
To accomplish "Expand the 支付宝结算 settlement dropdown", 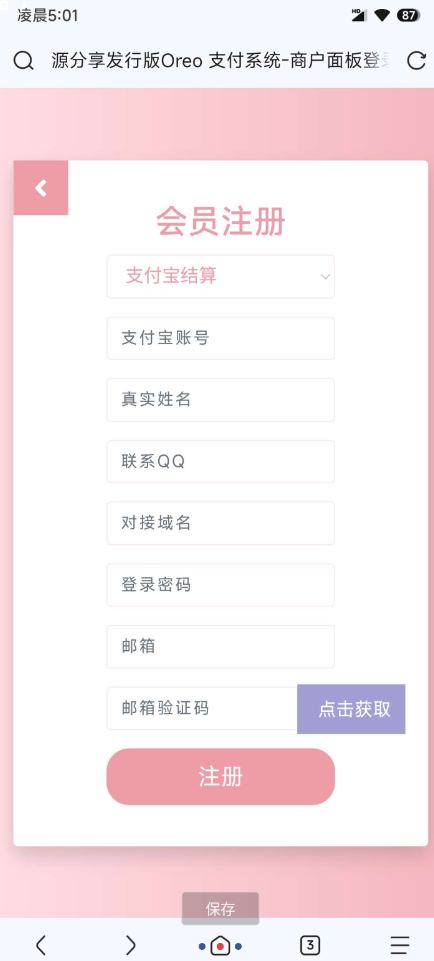I will pos(221,276).
